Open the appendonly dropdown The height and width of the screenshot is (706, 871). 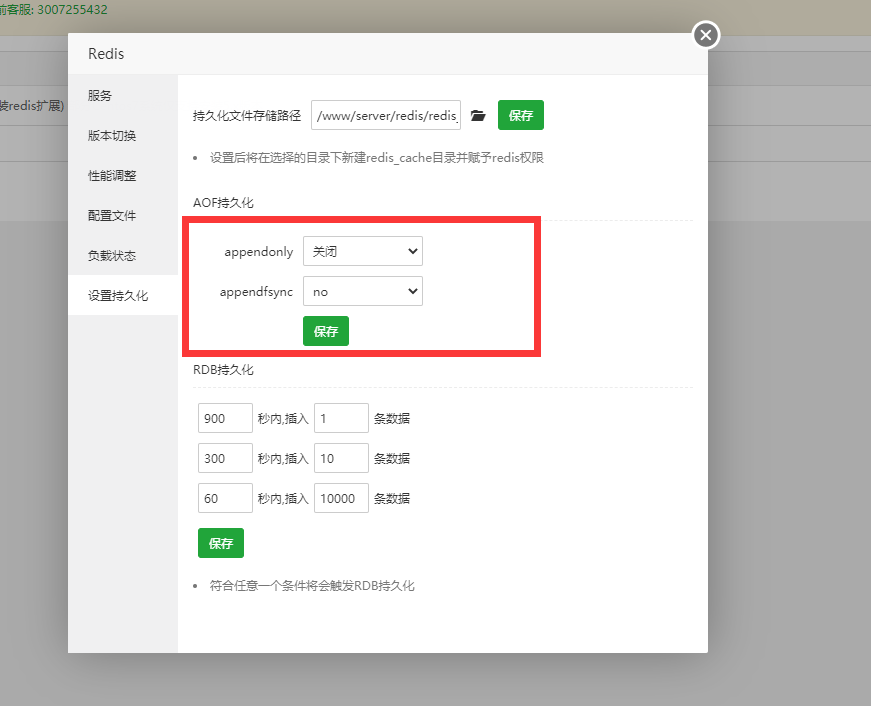tap(363, 251)
